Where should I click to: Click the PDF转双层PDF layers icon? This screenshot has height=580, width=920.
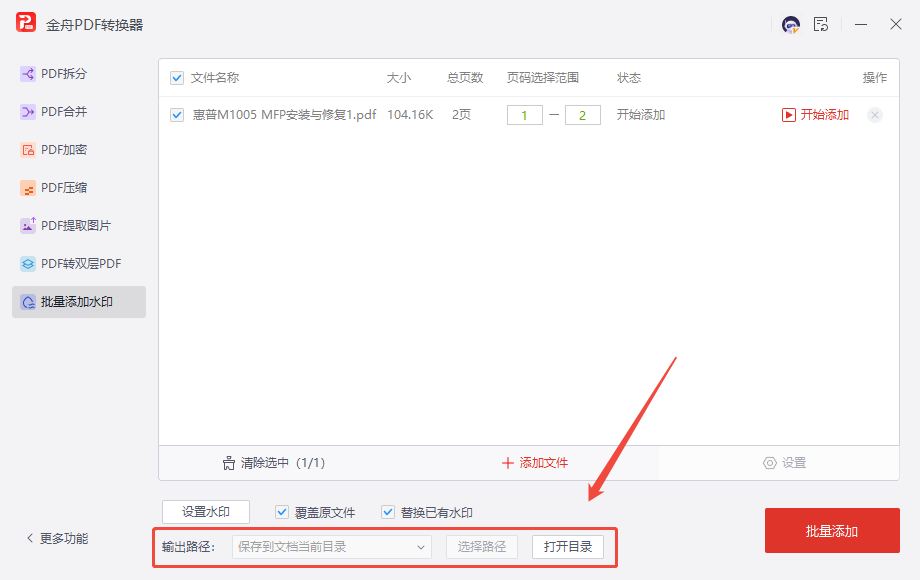(x=28, y=264)
